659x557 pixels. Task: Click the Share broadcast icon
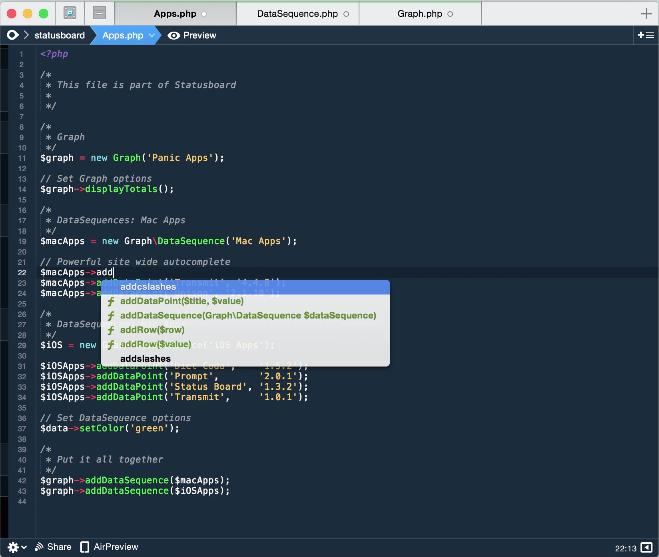tap(39, 547)
